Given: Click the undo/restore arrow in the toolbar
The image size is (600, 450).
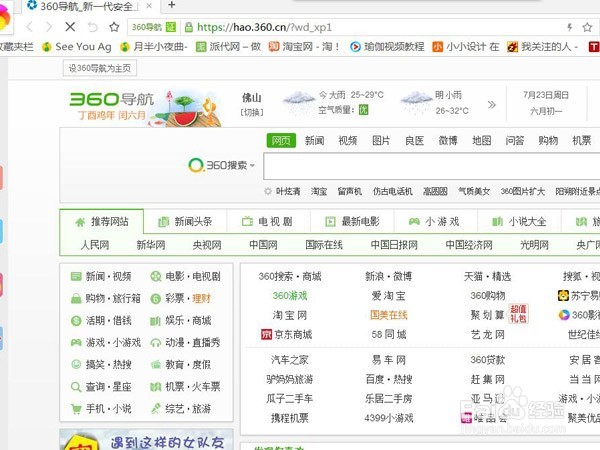Looking at the screenshot, I should point(92,27).
